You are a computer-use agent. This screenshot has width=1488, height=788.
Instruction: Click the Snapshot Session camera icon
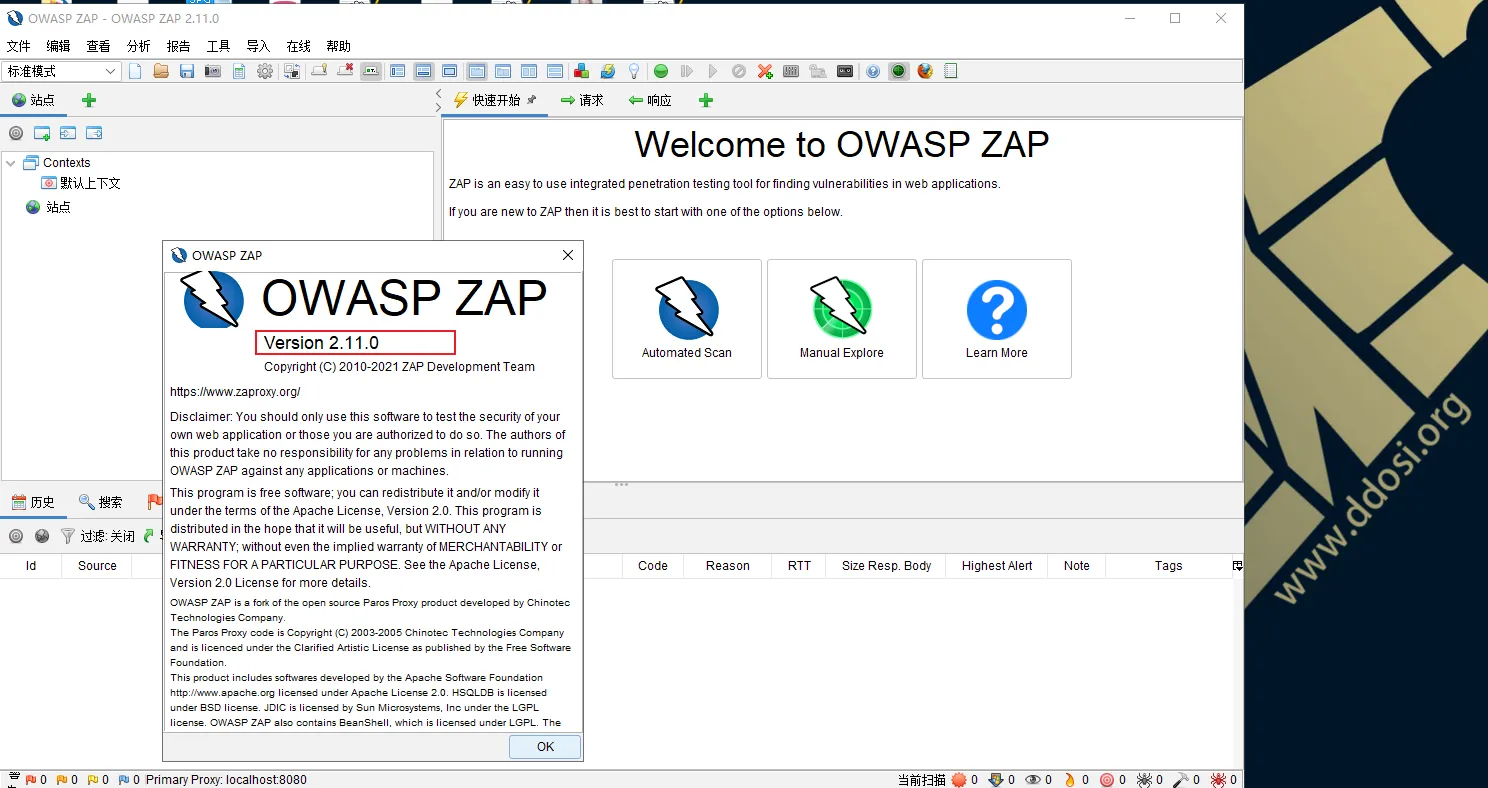click(x=213, y=71)
